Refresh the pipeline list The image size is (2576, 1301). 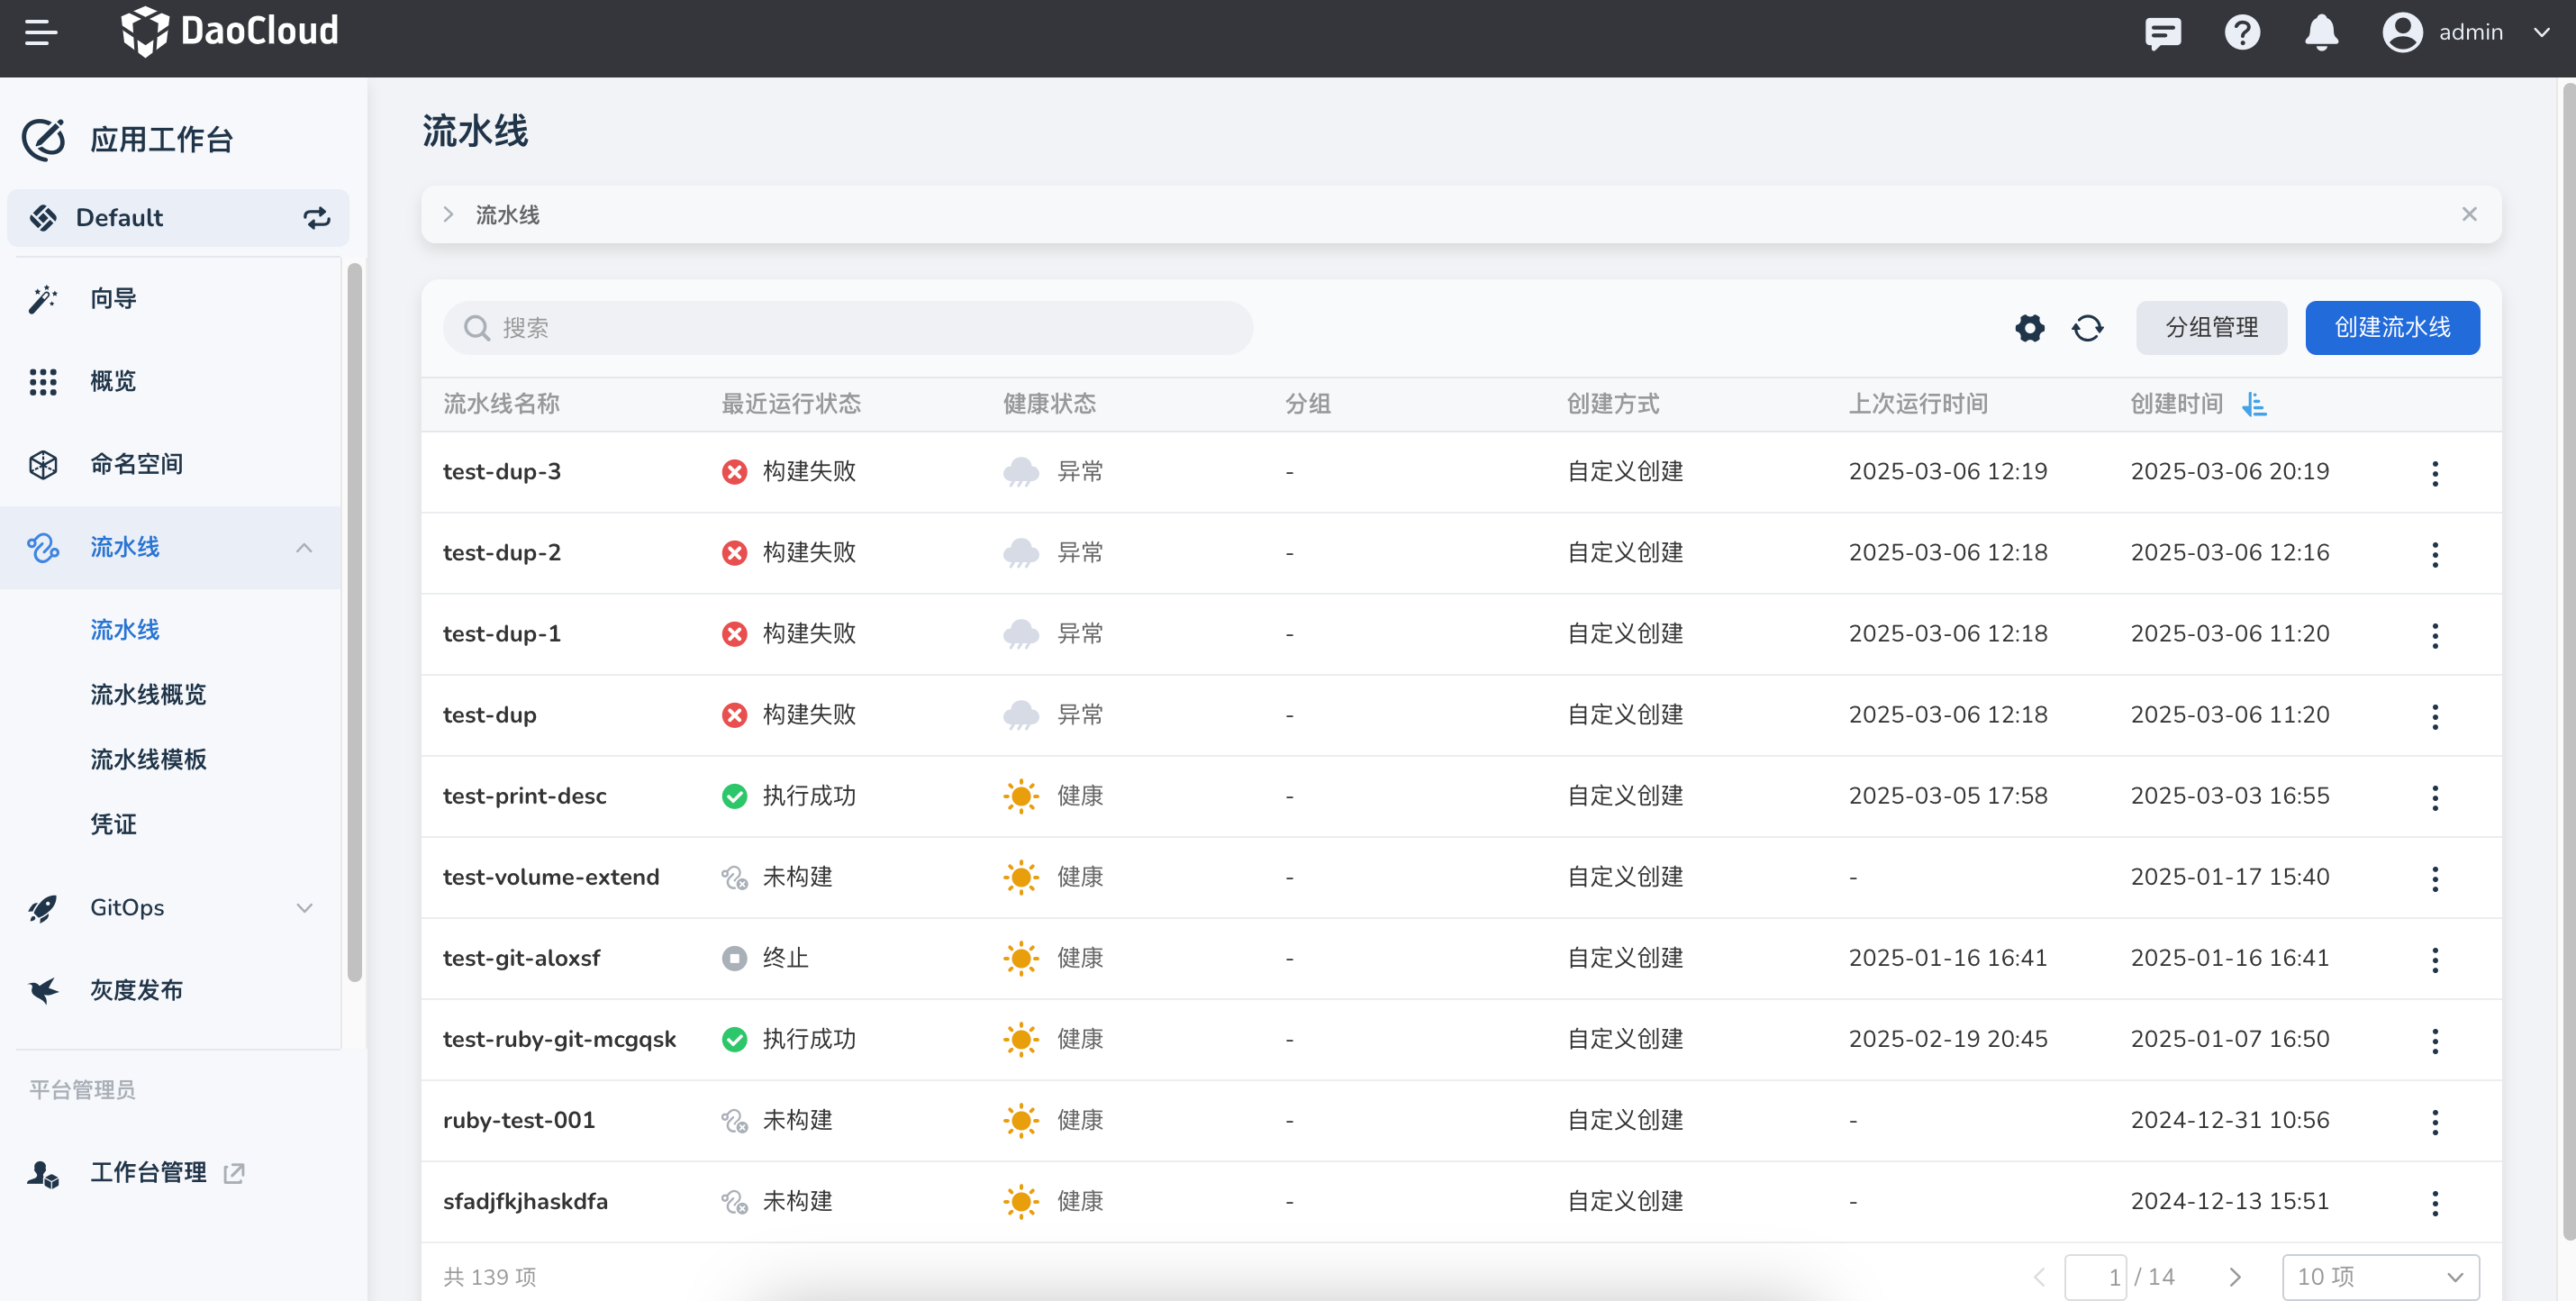(x=2087, y=328)
